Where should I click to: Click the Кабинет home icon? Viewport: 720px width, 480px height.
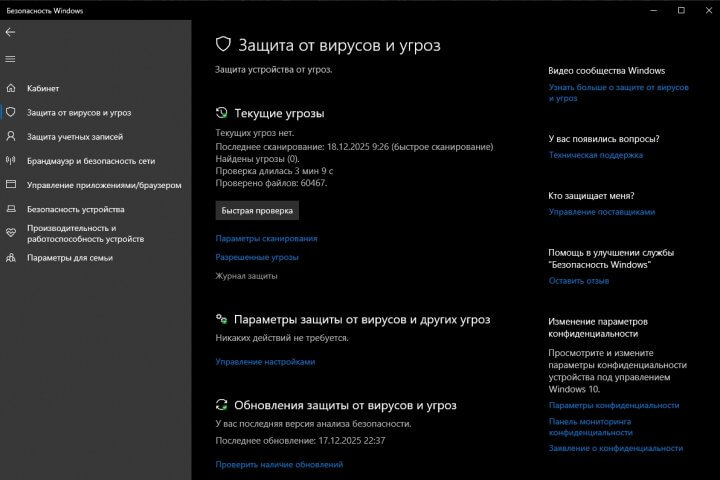click(11, 88)
